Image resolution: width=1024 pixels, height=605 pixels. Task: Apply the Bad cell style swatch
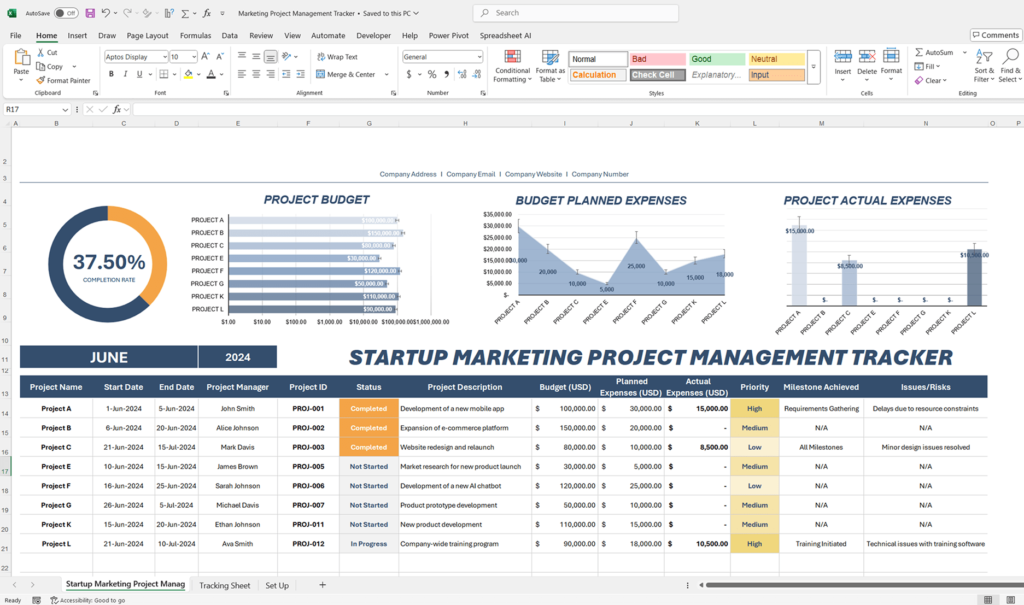click(657, 59)
